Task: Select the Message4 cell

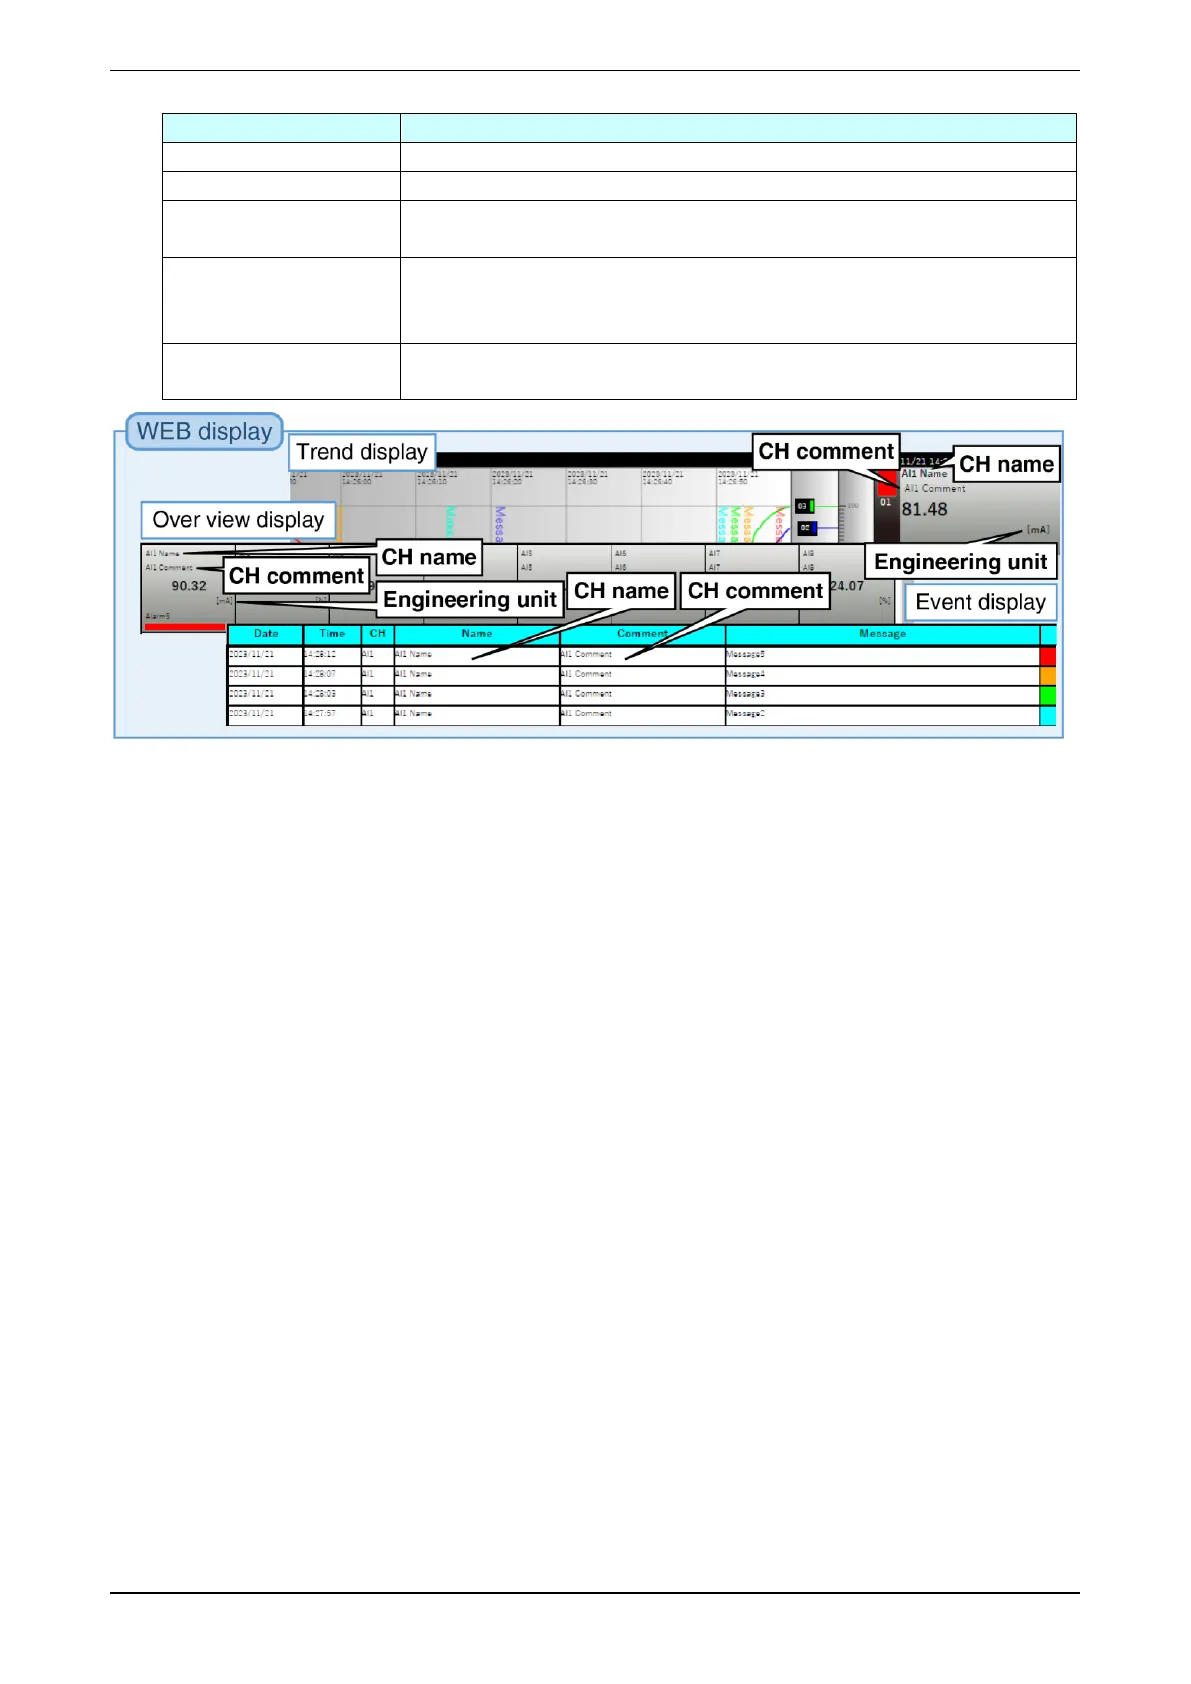Action: [882, 675]
